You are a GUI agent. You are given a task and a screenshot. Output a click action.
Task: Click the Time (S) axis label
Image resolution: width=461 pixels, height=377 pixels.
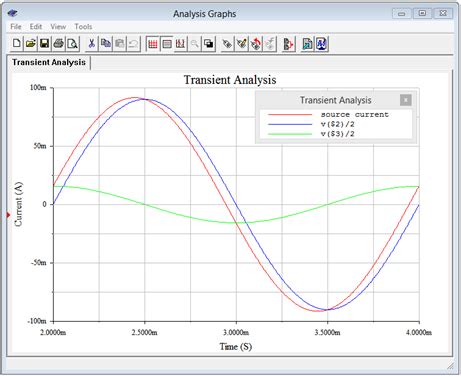tap(236, 347)
